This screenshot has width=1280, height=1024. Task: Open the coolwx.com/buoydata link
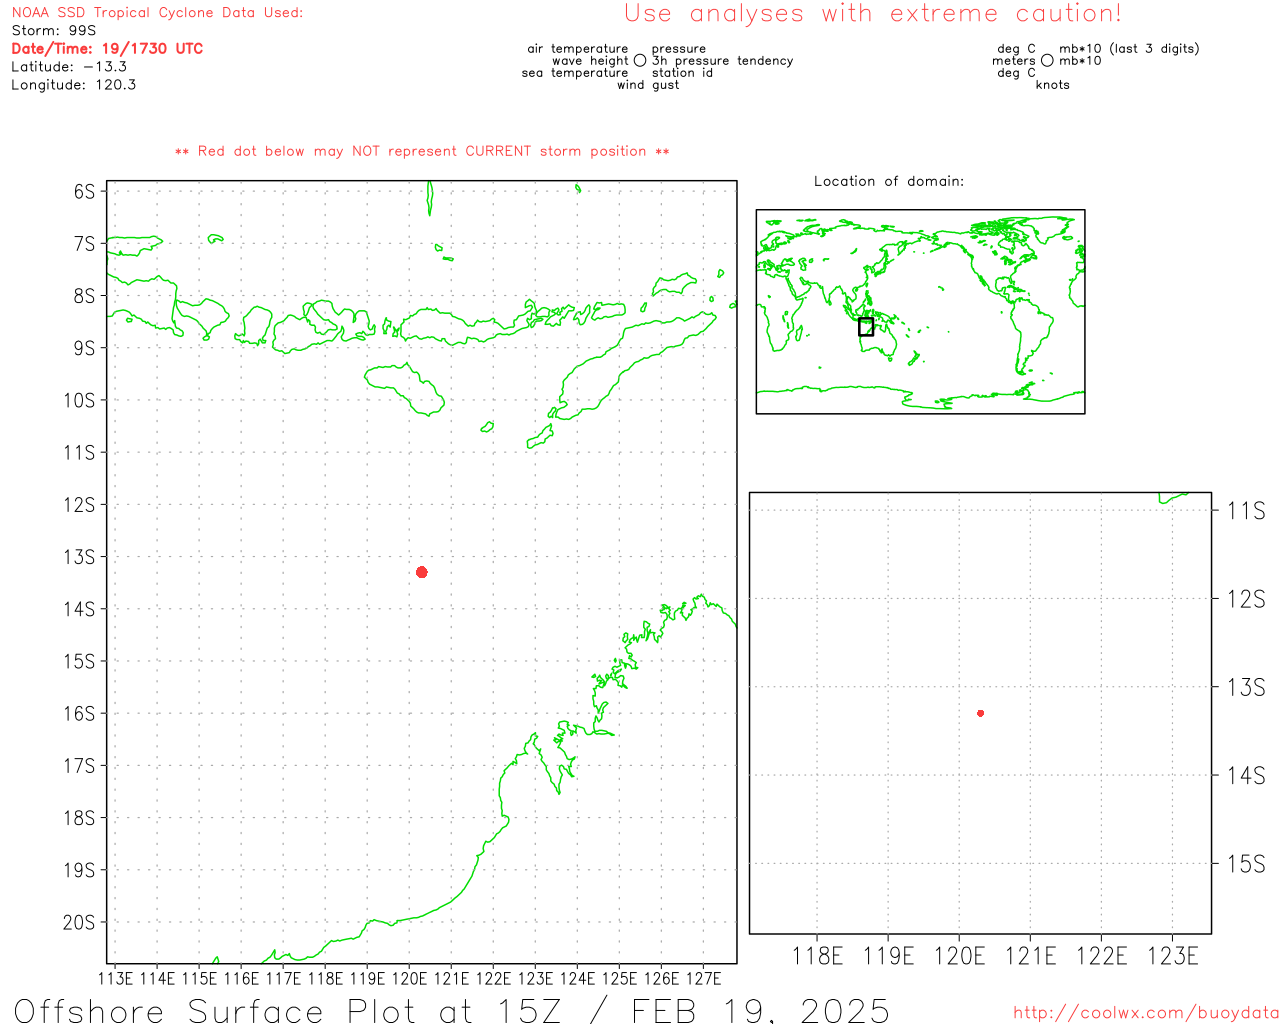pos(1146,1013)
